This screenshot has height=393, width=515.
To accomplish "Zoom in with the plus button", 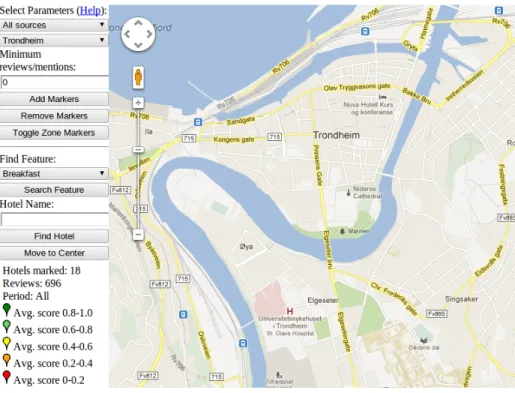I will 138,103.
